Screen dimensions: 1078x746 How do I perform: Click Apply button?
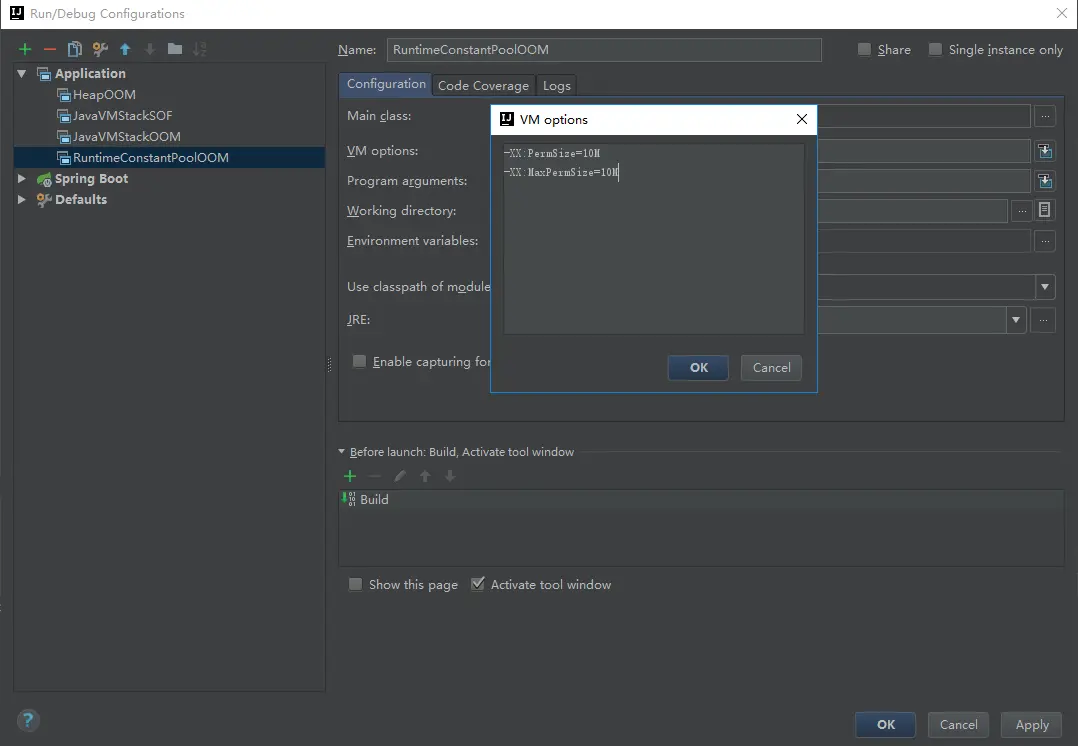point(1032,725)
